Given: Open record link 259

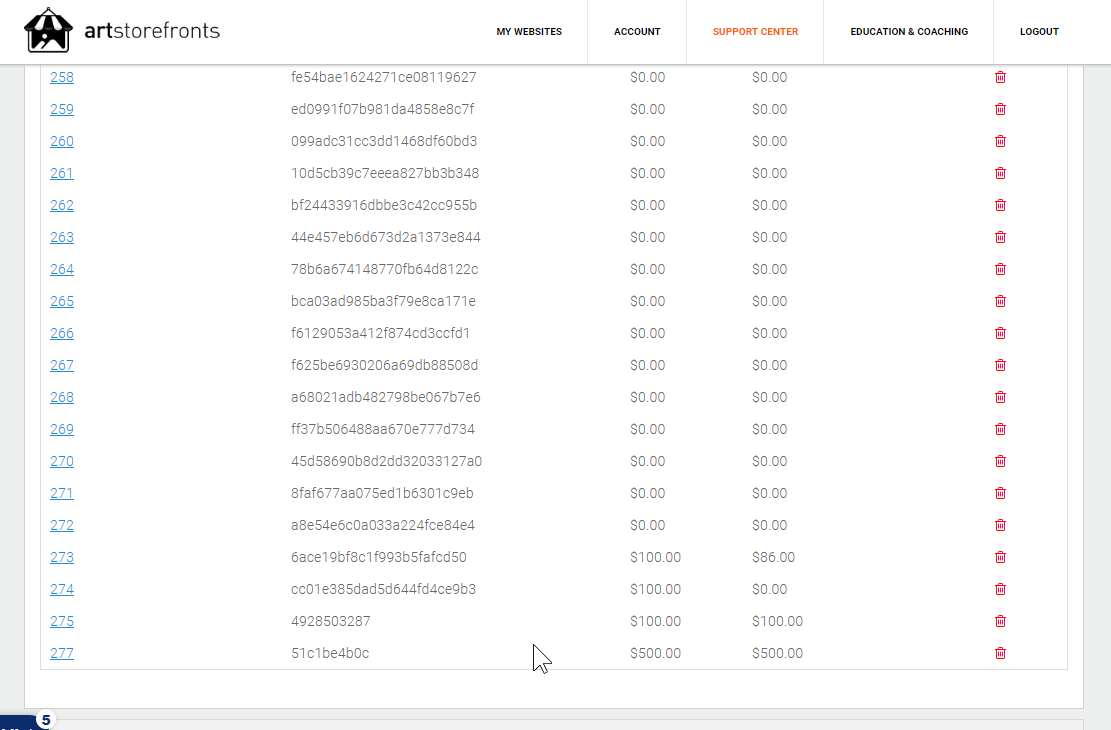Looking at the screenshot, I should [62, 109].
